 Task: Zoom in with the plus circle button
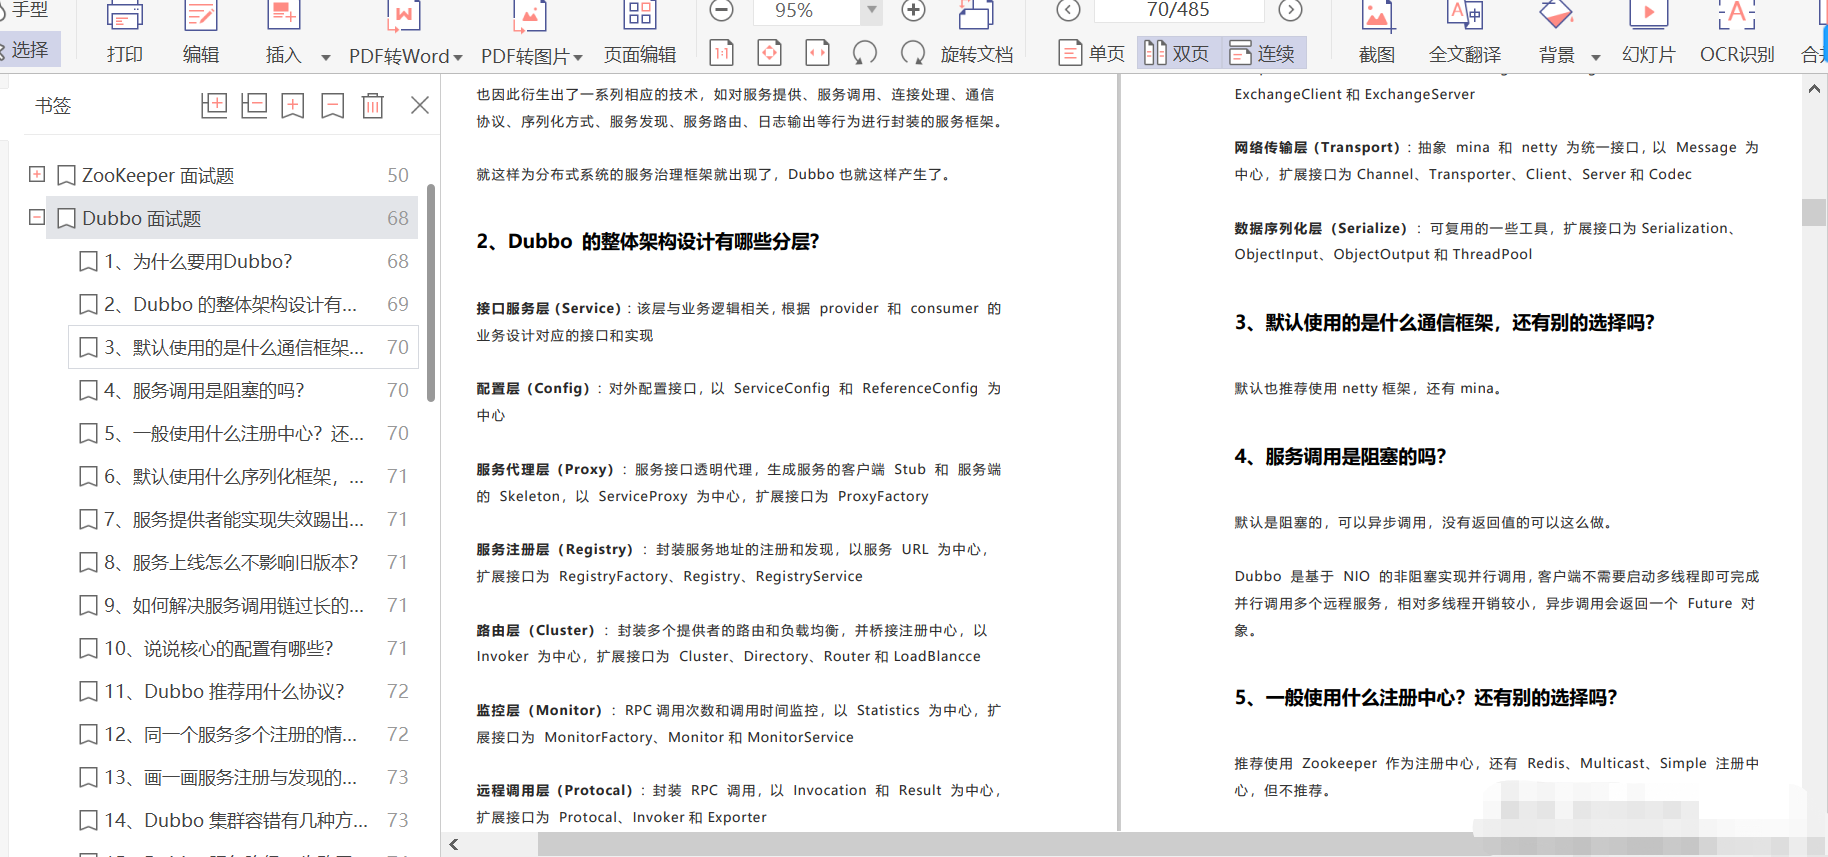point(913,11)
